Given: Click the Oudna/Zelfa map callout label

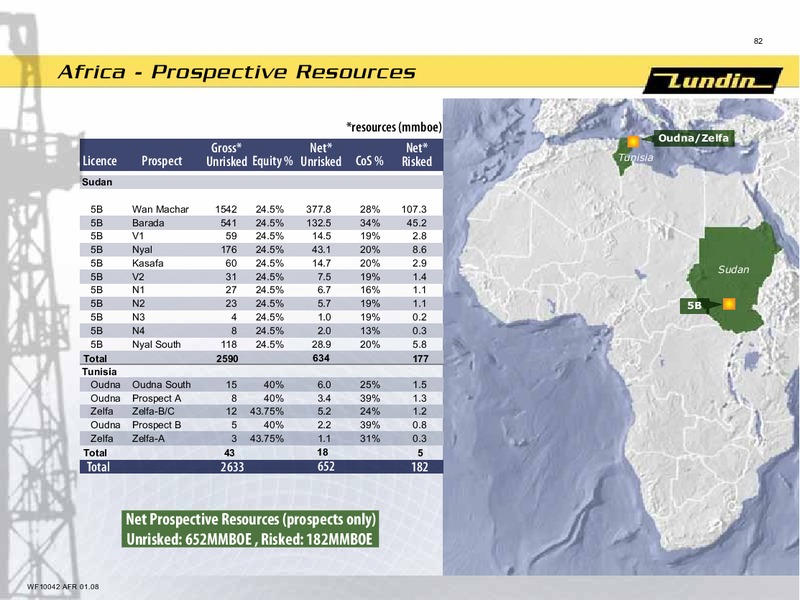Looking at the screenshot, I should pyautogui.click(x=693, y=138).
